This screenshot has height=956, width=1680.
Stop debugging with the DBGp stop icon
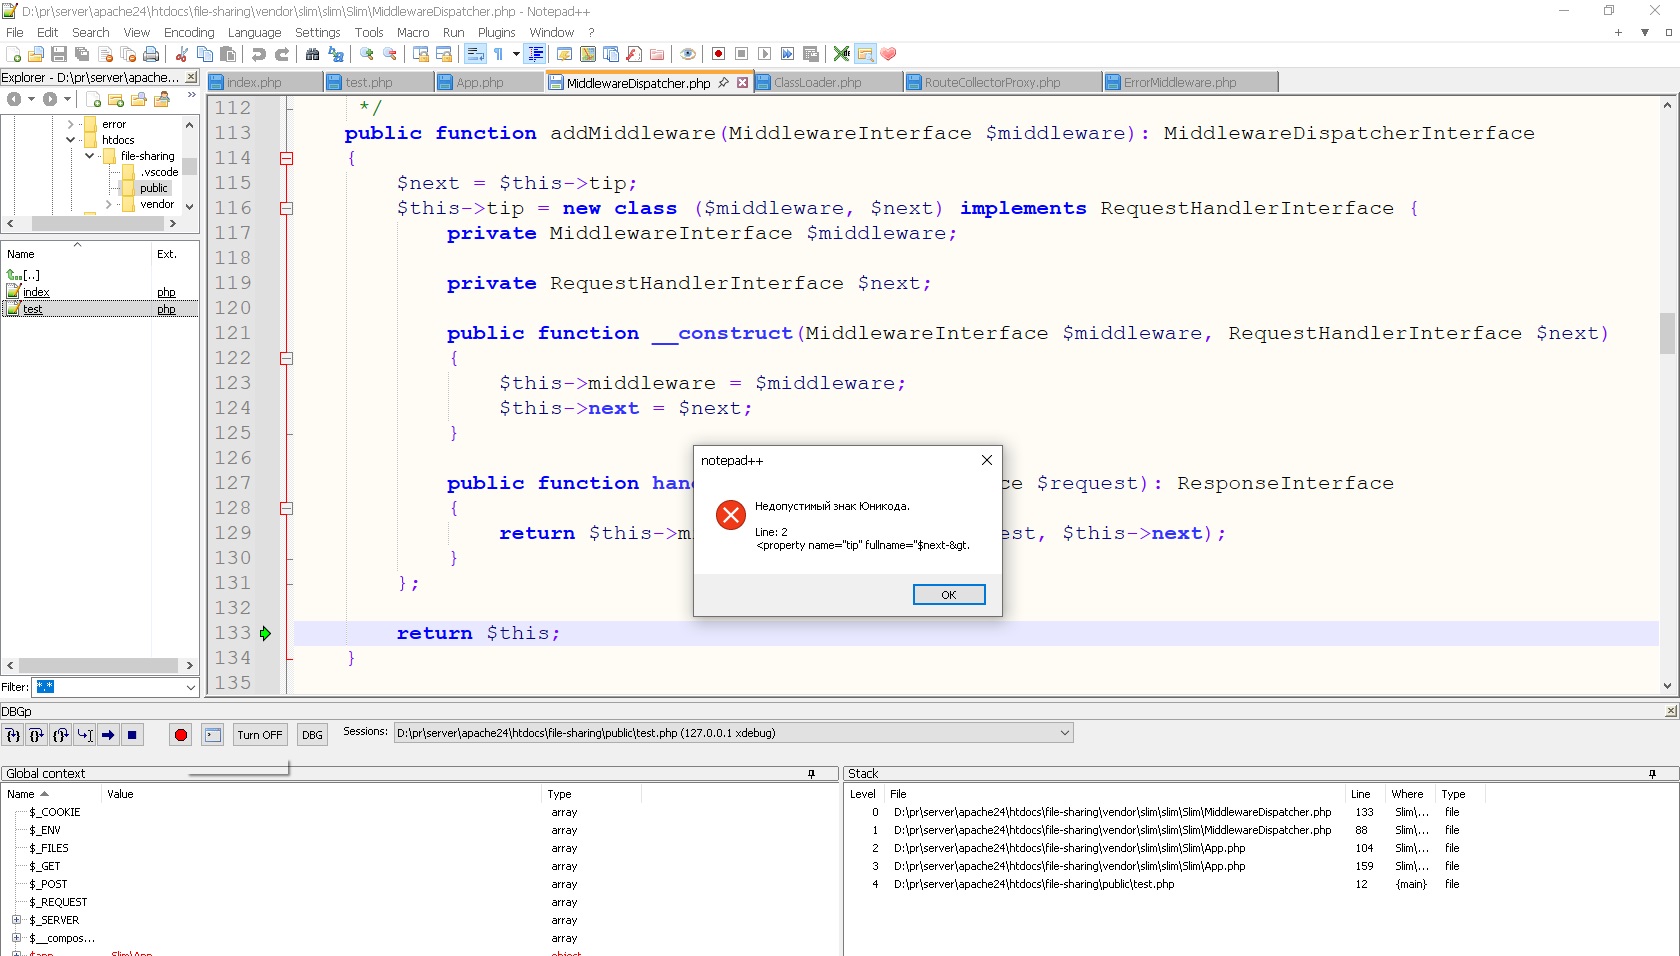pyautogui.click(x=132, y=735)
